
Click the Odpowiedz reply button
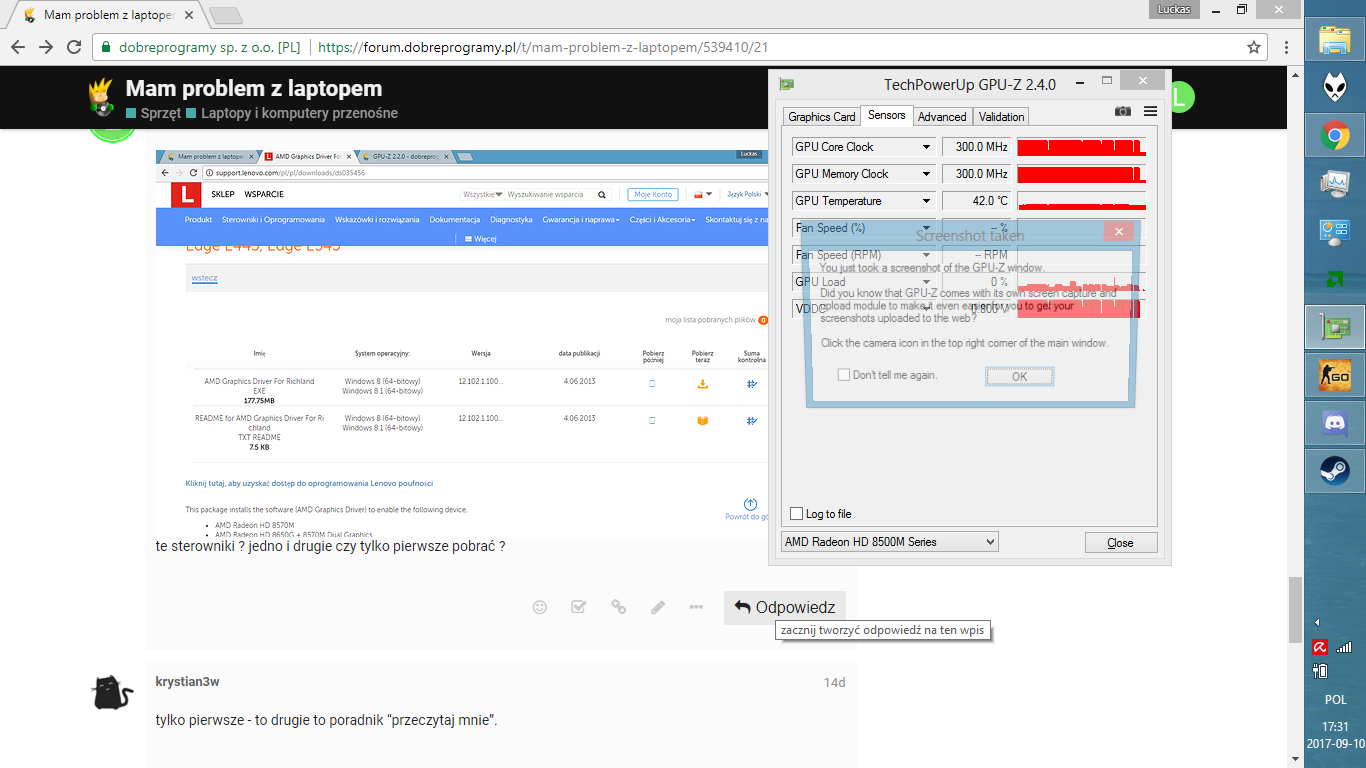(785, 607)
